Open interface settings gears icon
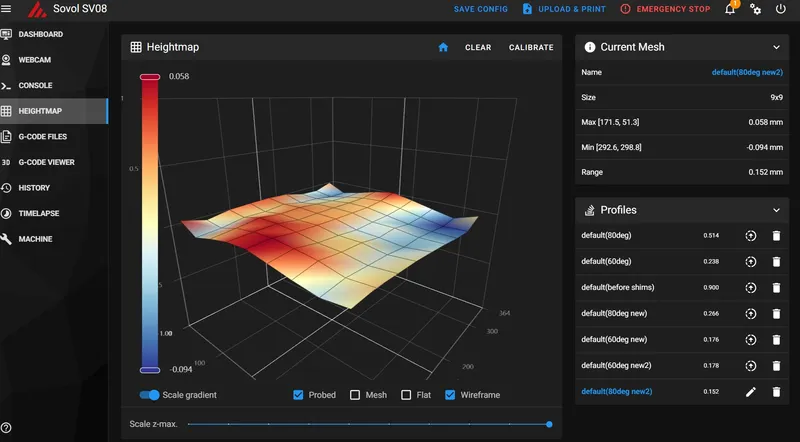This screenshot has width=800, height=442. coord(756,9)
